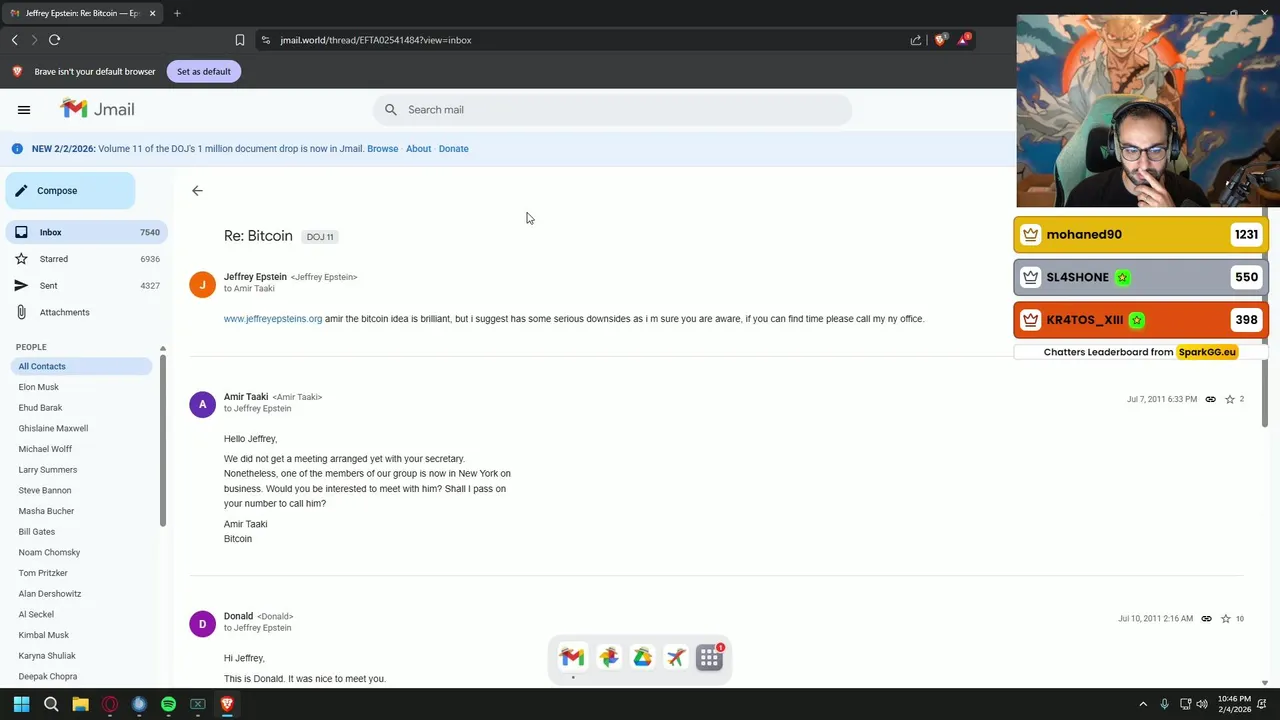Click the Browse link in the banner
The width and height of the screenshot is (1280, 720).
point(382,149)
